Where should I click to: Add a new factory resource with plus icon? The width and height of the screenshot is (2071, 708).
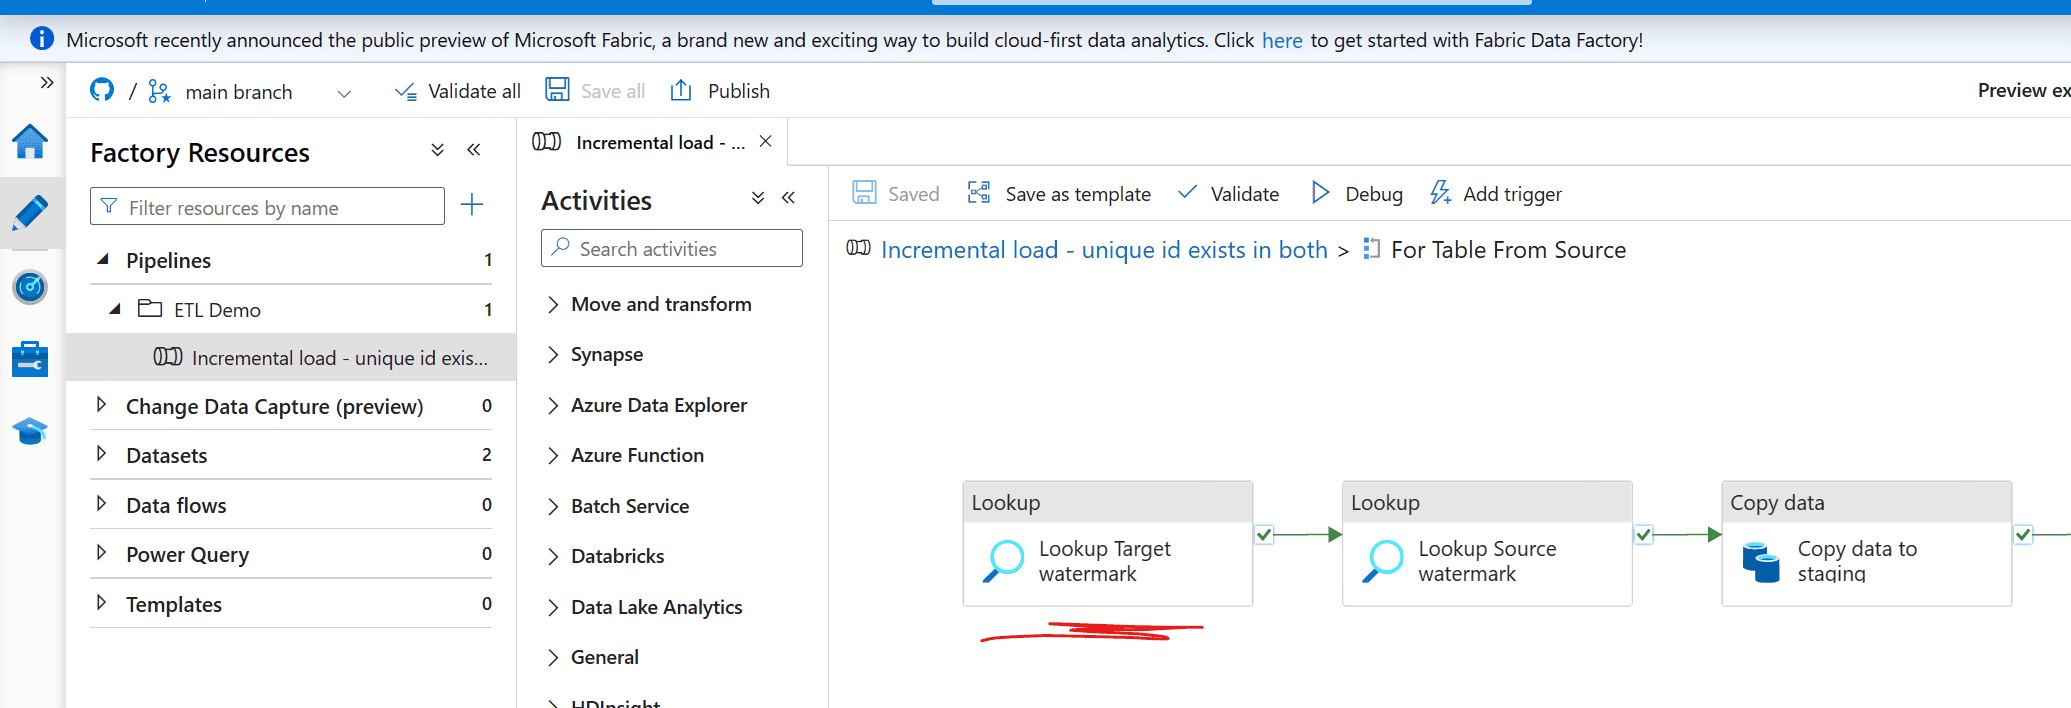click(x=472, y=206)
